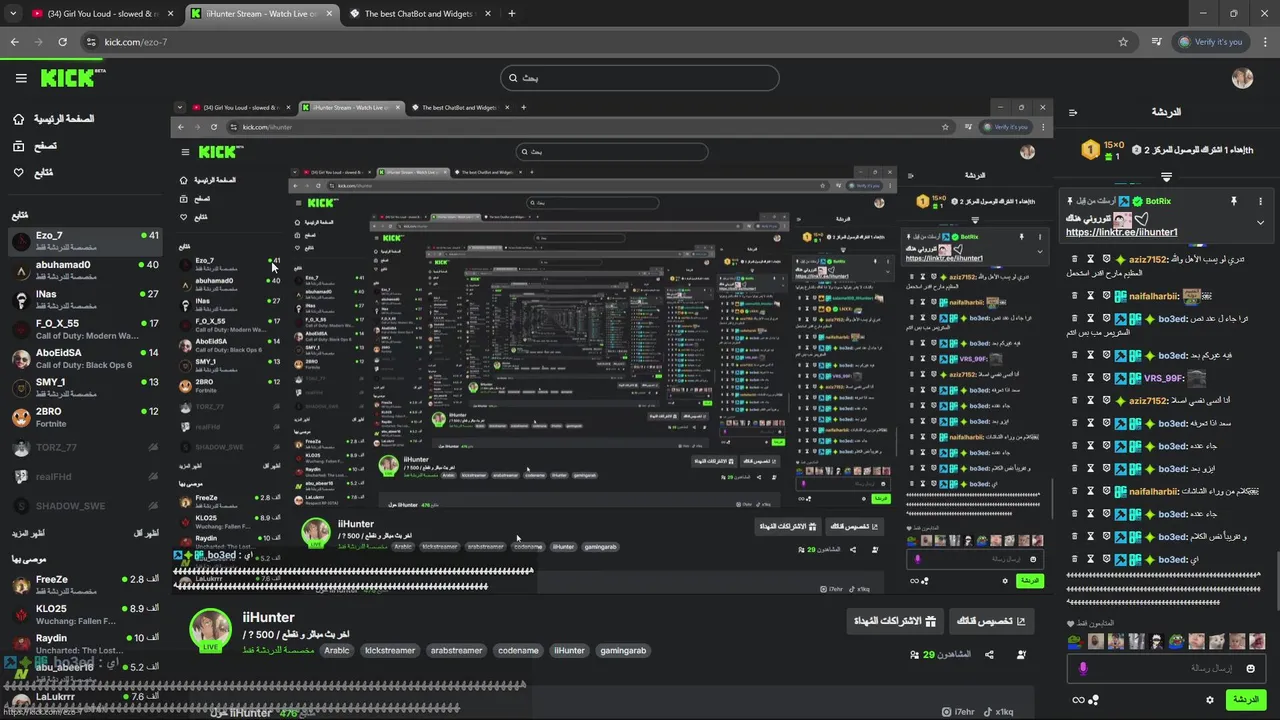Bookmark this page with the address bar star
This screenshot has height=720, width=1280.
tap(1123, 42)
